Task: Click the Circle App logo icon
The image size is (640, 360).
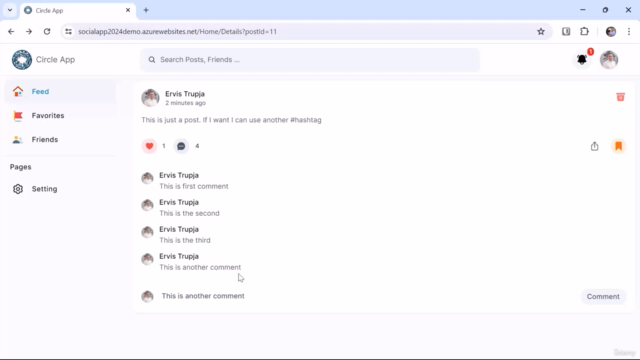Action: (x=22, y=60)
